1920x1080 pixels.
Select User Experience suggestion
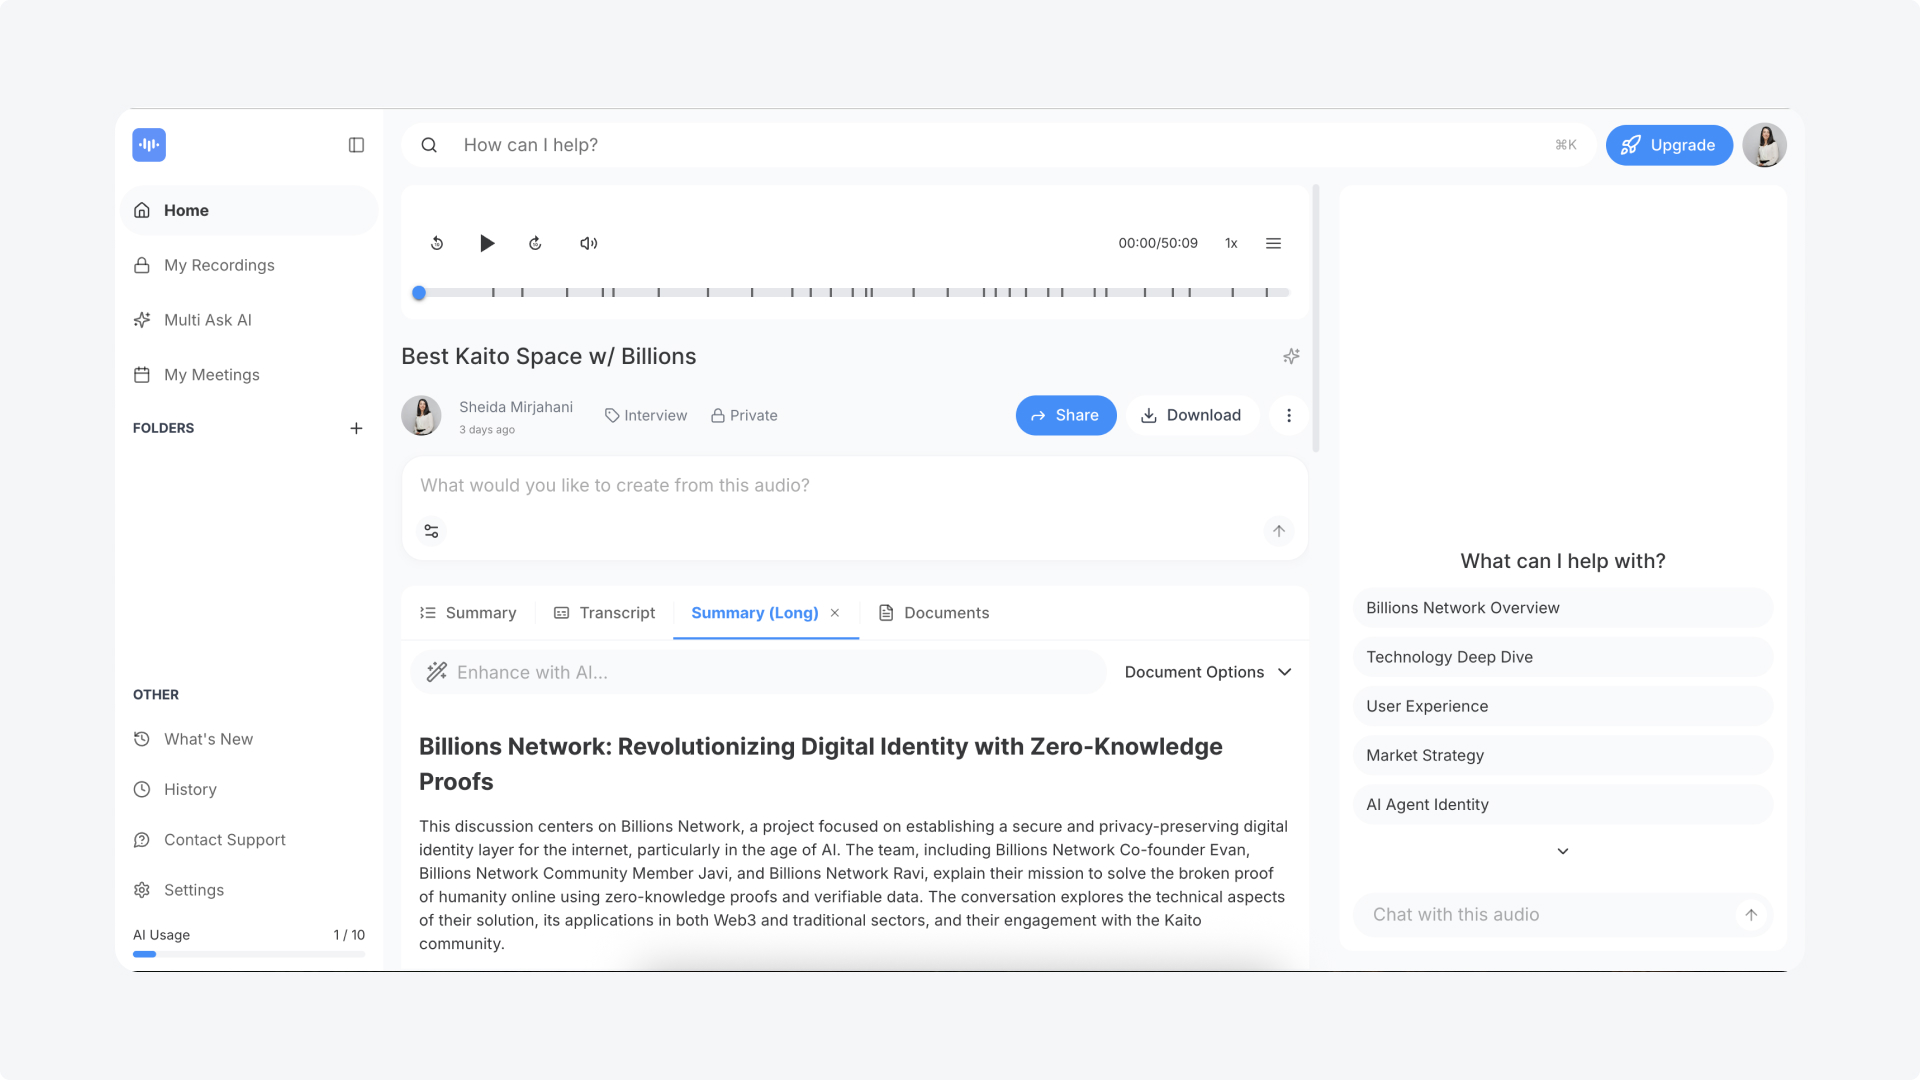click(x=1563, y=706)
